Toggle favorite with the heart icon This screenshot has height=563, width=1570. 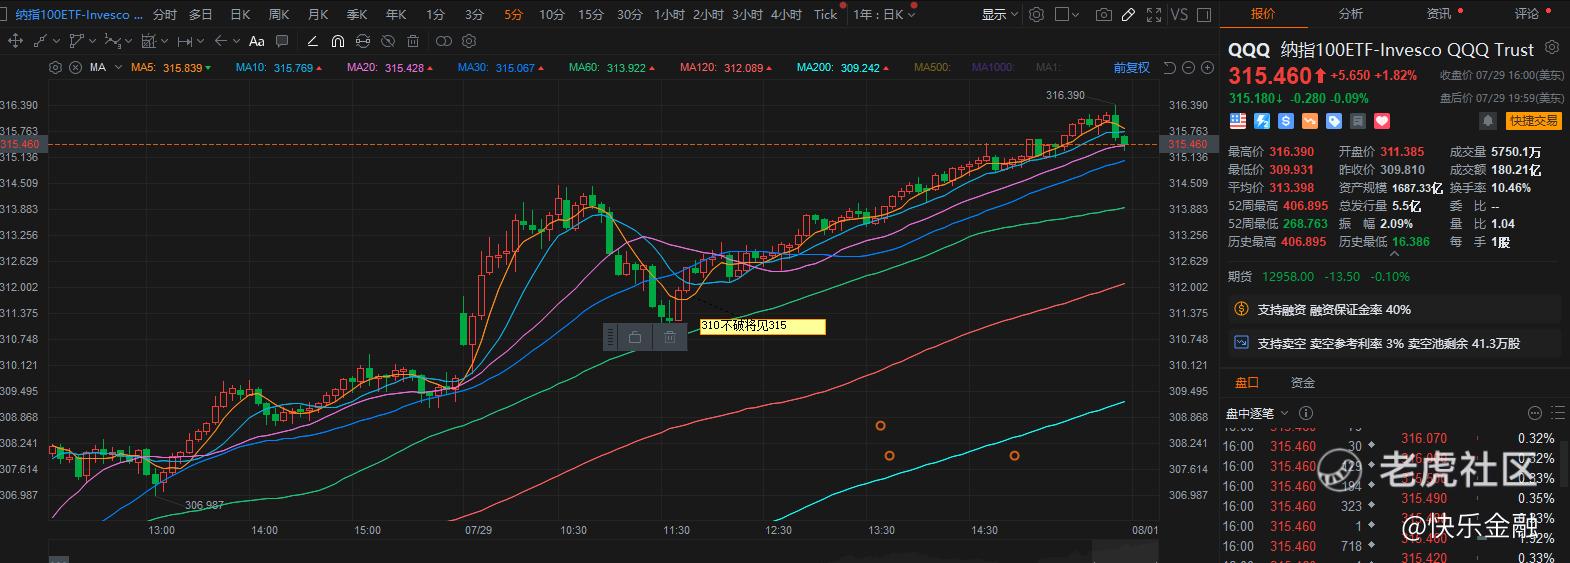coord(1382,121)
